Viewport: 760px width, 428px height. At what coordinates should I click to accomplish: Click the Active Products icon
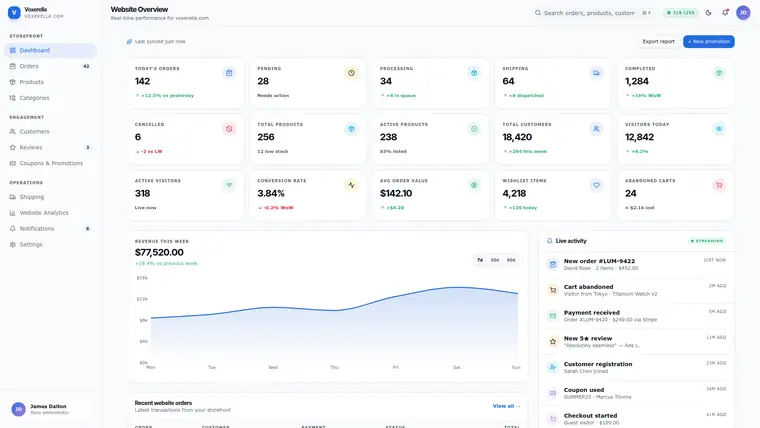tap(474, 129)
